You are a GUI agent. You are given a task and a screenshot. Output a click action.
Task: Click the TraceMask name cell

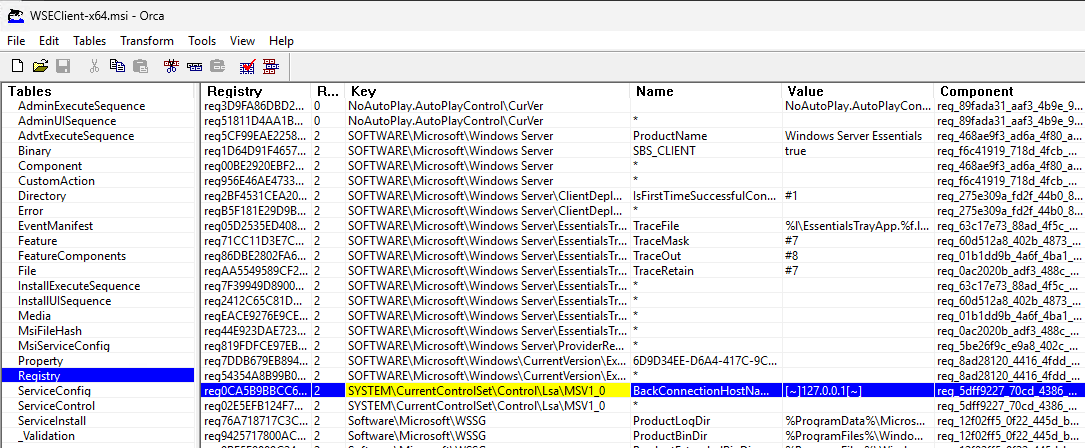click(706, 241)
